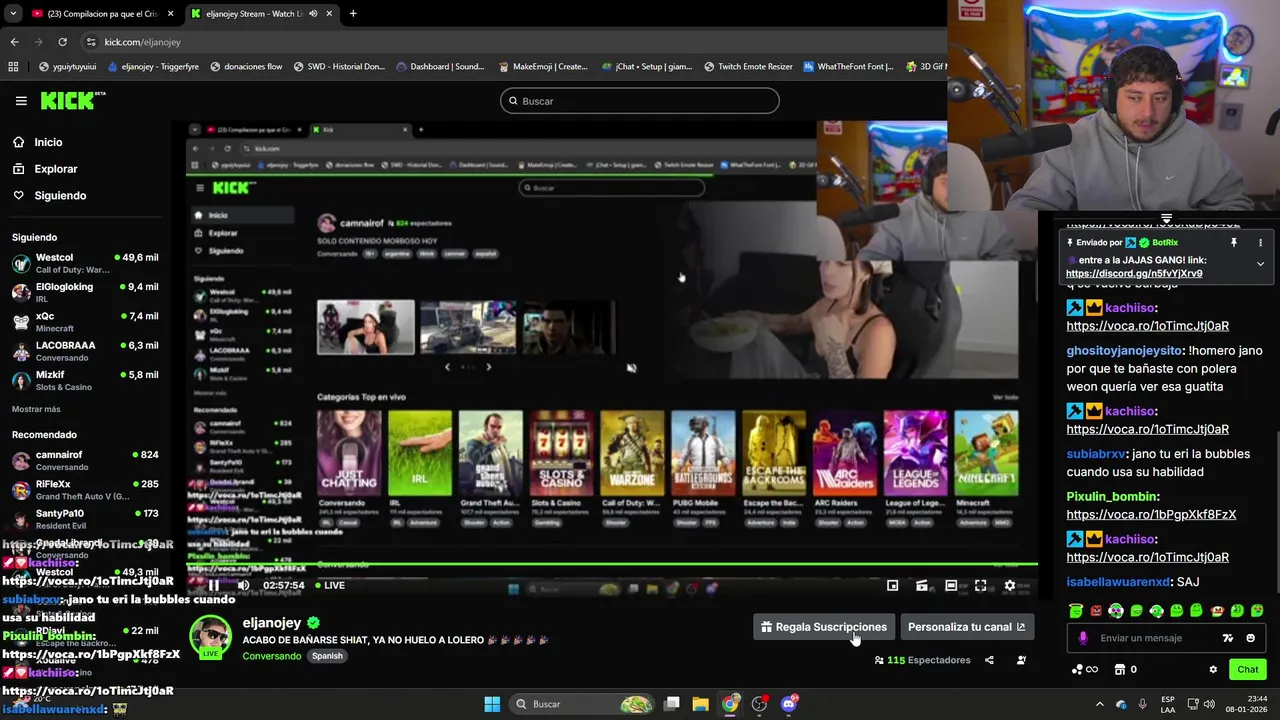Open the chat text formatting icon

[x=1228, y=638]
